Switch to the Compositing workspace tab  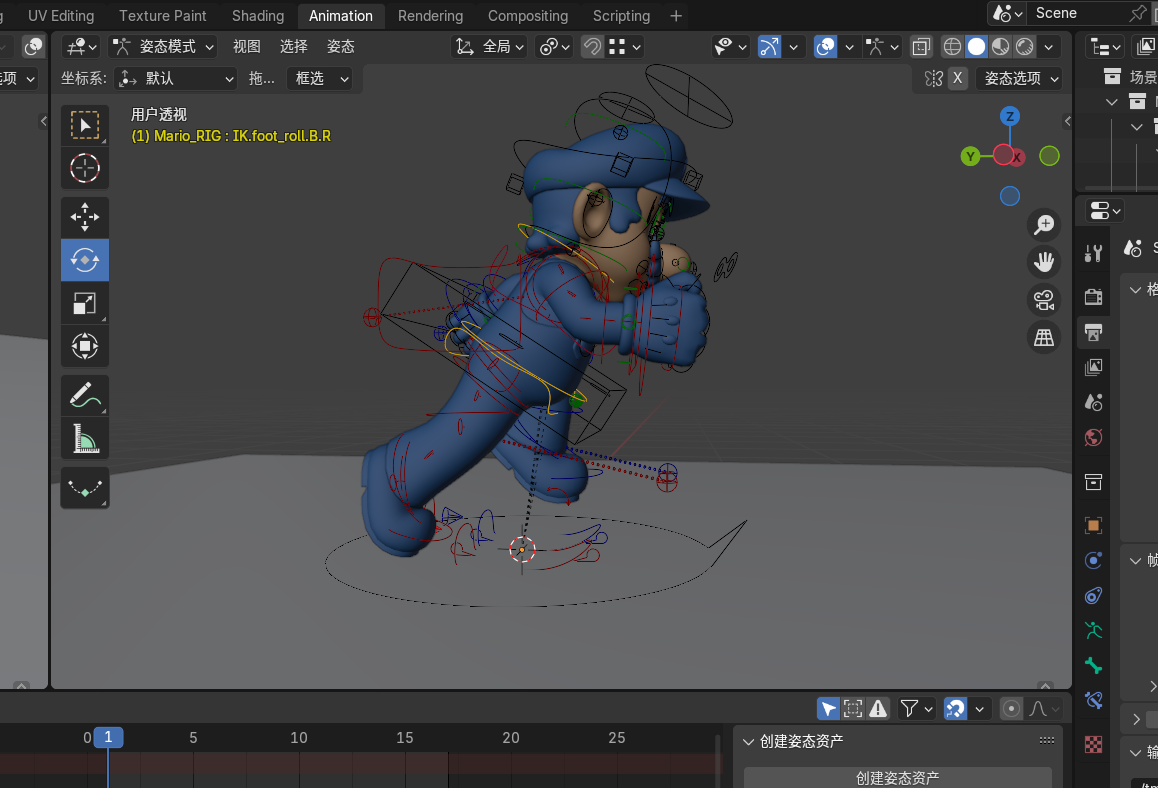(528, 16)
